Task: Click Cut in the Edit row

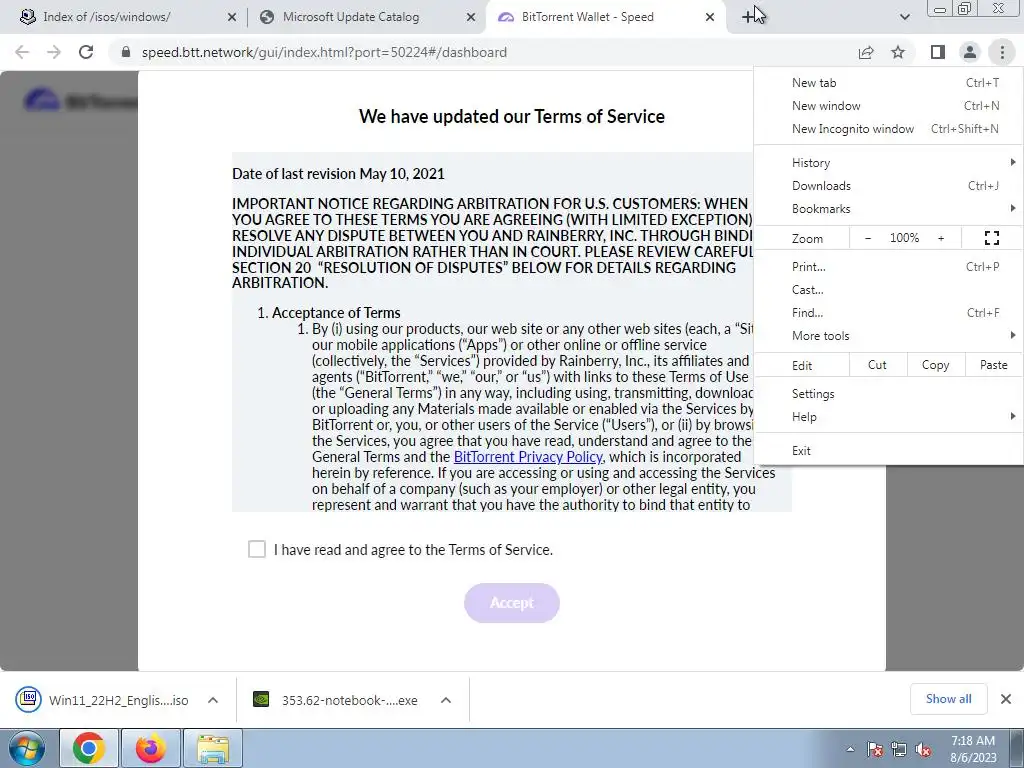Action: 877,365
